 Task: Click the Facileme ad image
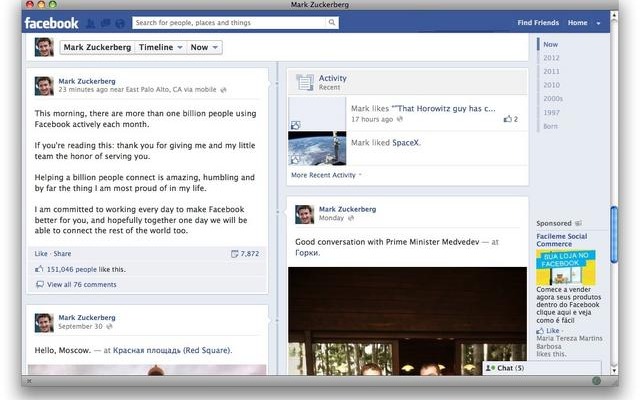(x=566, y=267)
